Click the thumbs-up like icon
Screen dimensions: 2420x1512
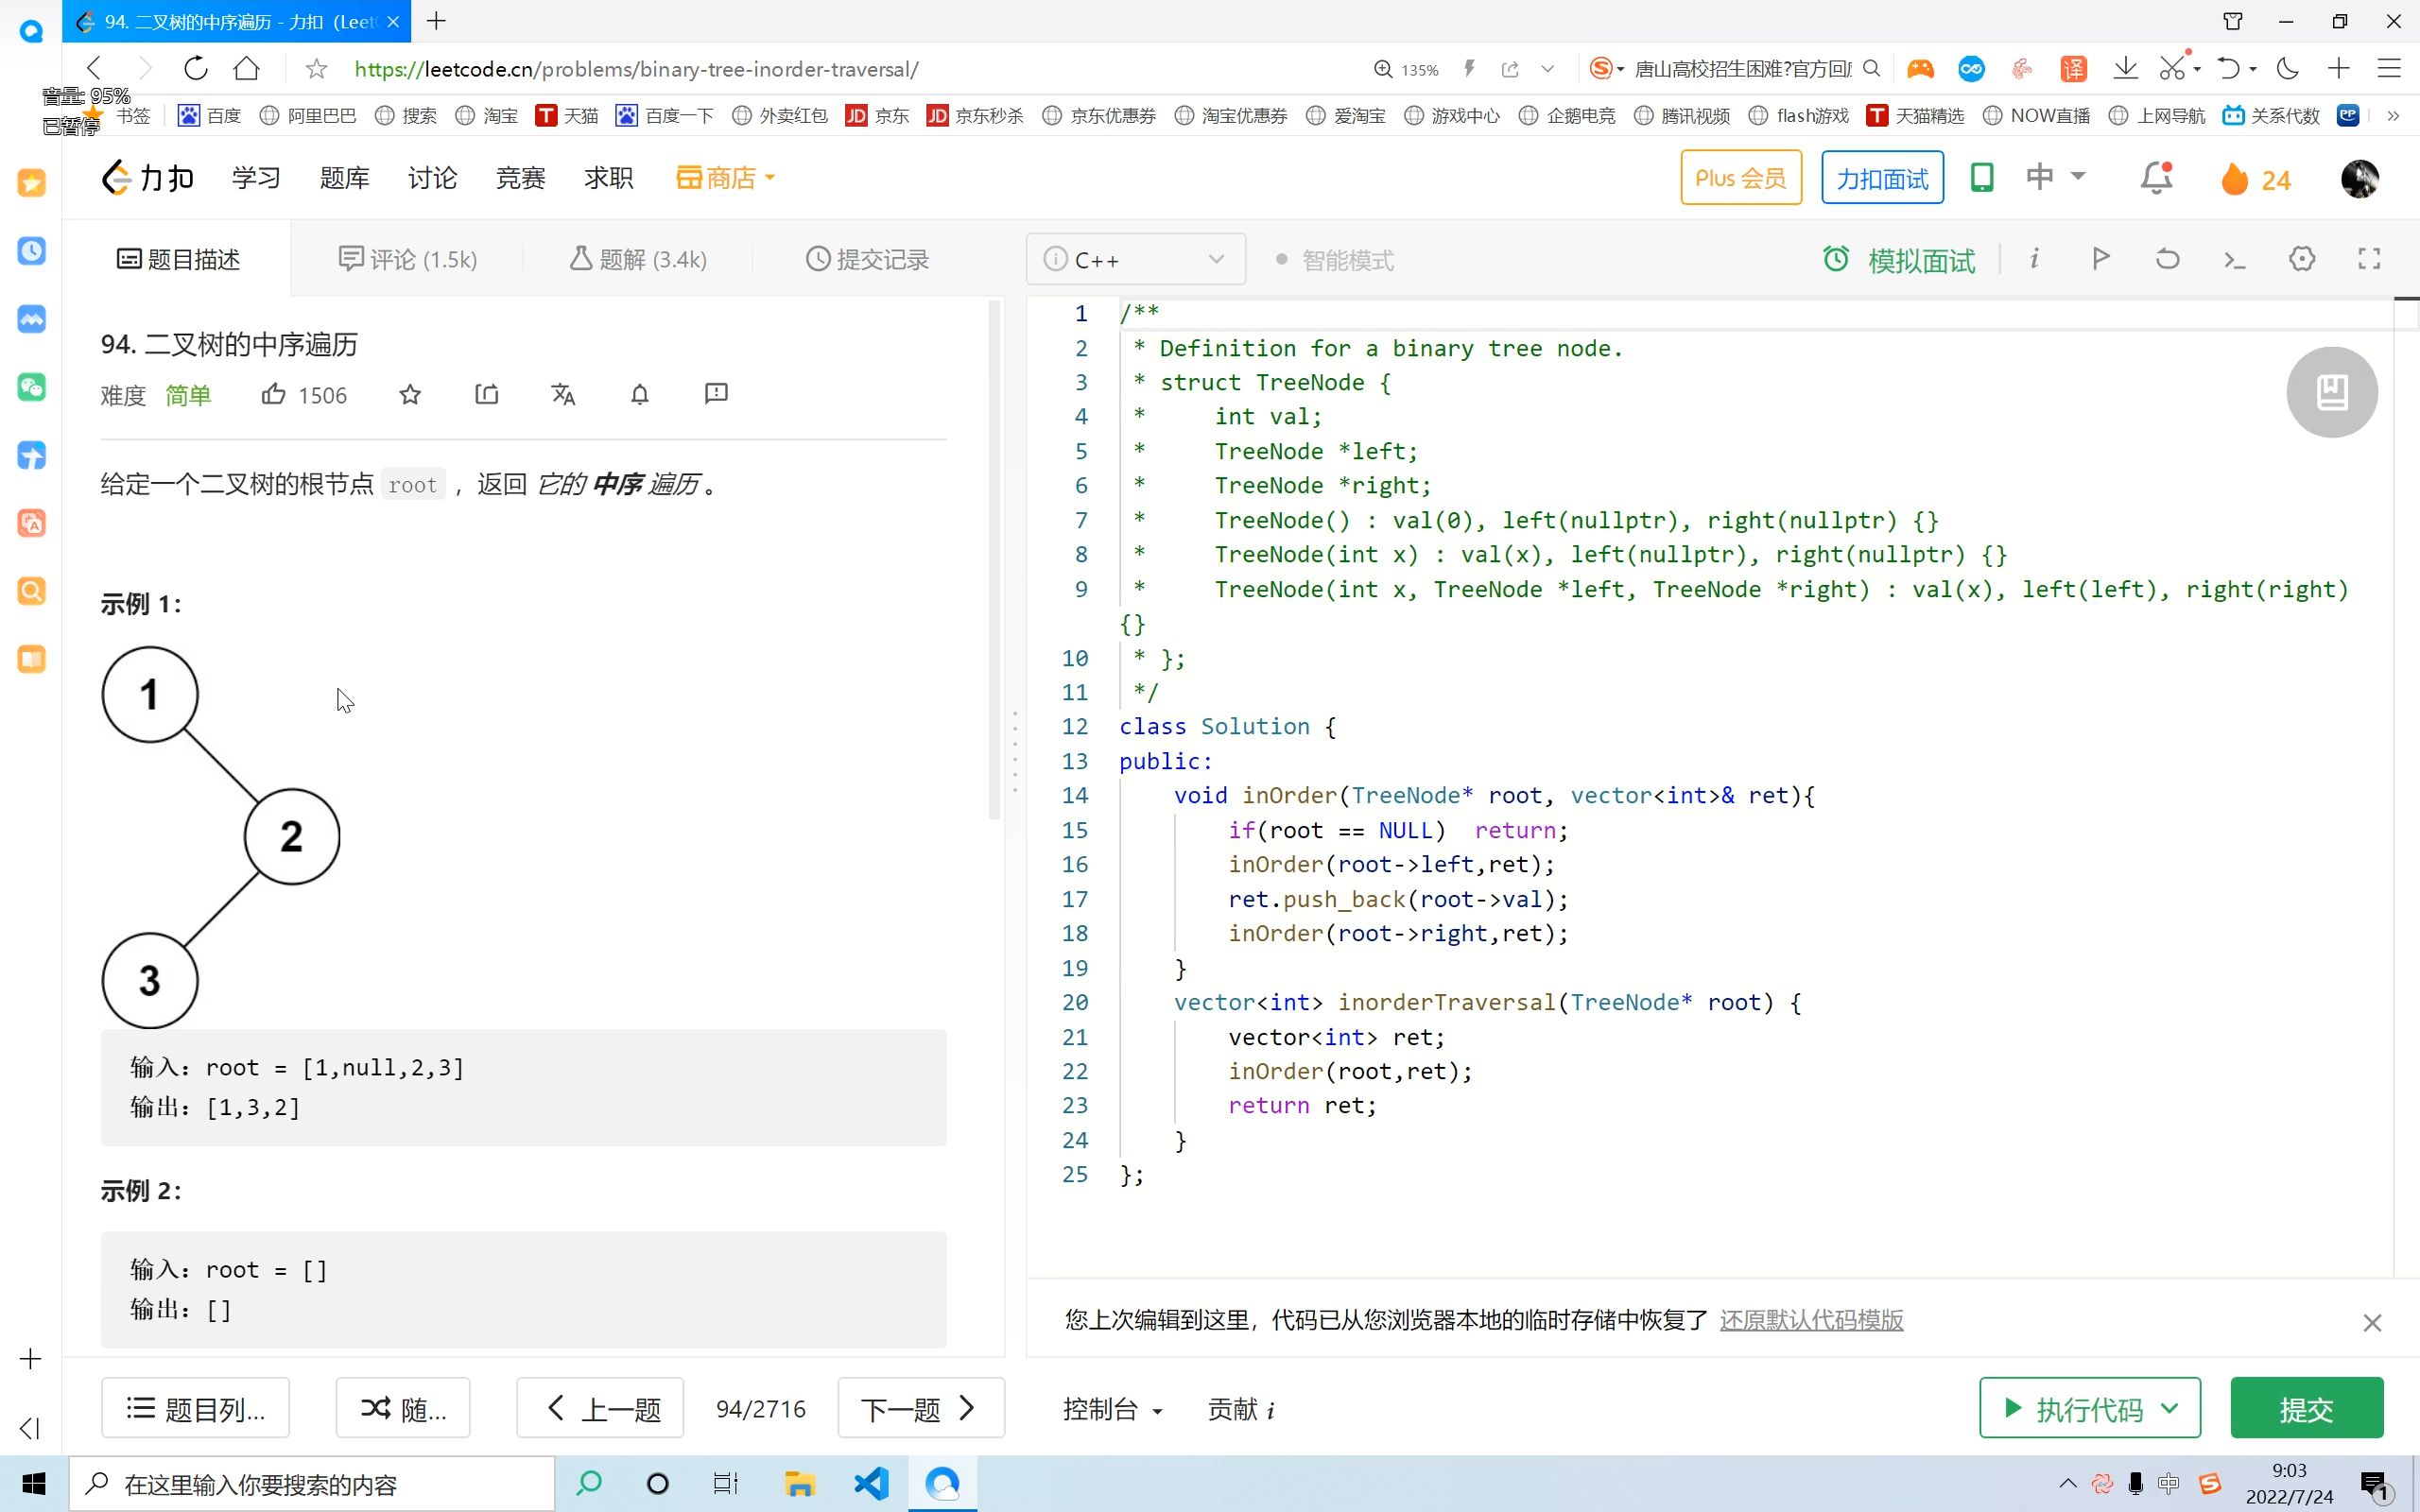[x=273, y=394]
